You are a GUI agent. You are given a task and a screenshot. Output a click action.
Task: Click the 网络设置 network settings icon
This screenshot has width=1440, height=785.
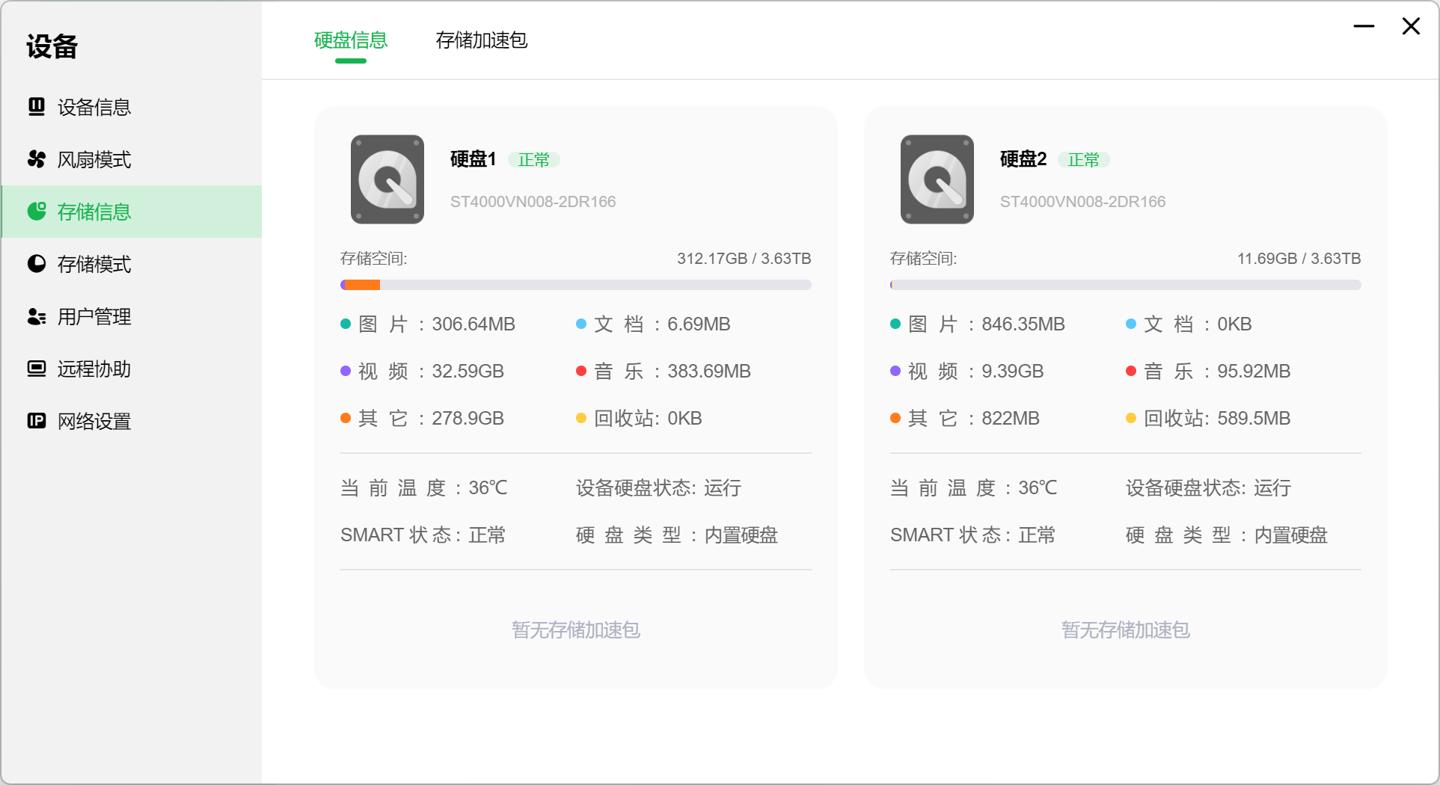pyautogui.click(x=36, y=421)
